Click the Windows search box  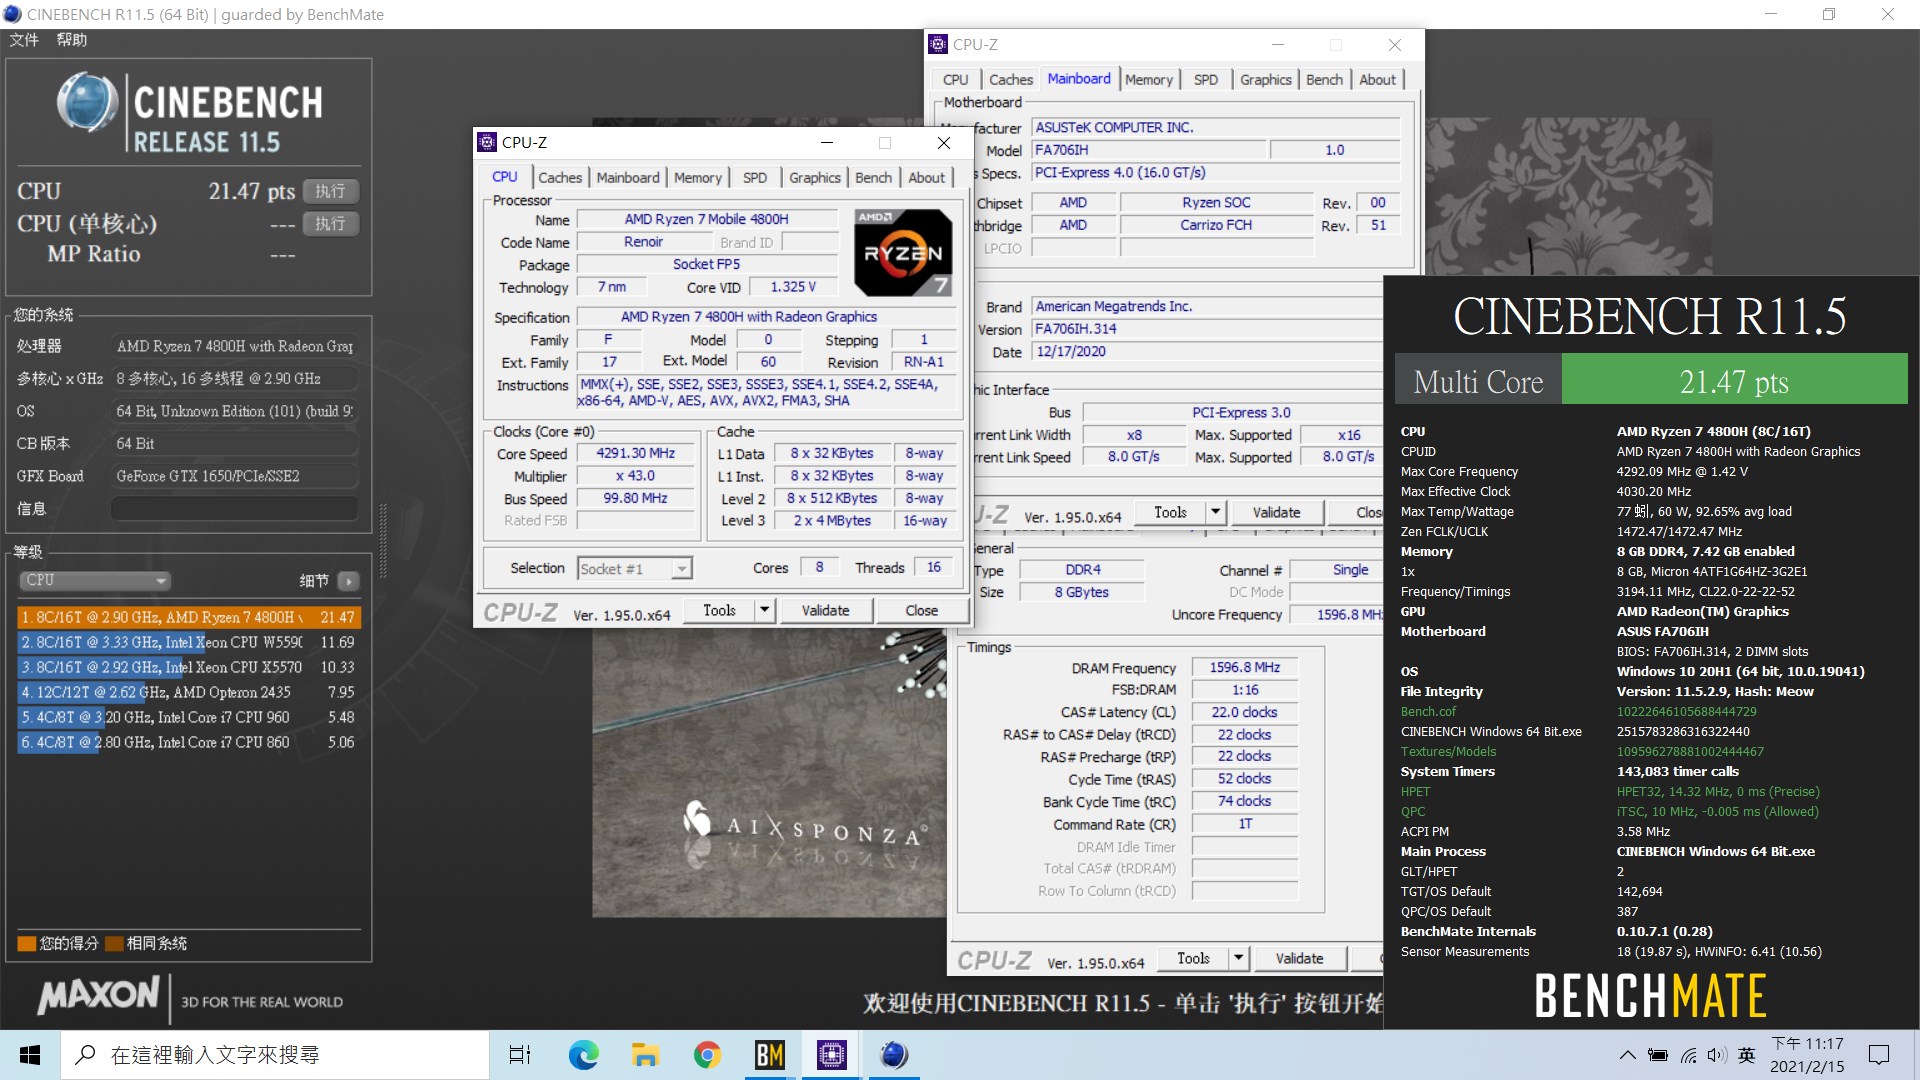point(275,1055)
